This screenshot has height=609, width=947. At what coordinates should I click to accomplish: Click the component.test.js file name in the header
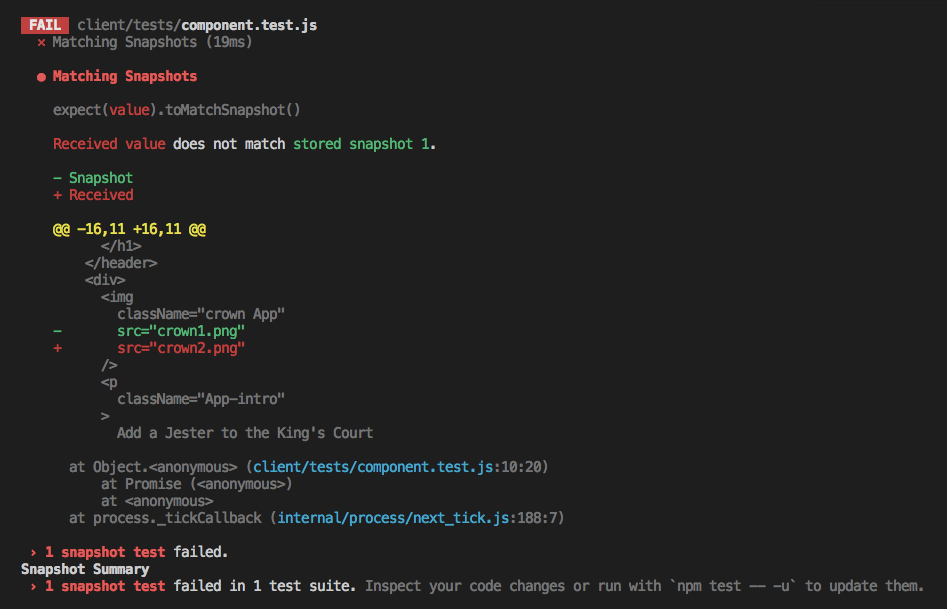coord(249,24)
